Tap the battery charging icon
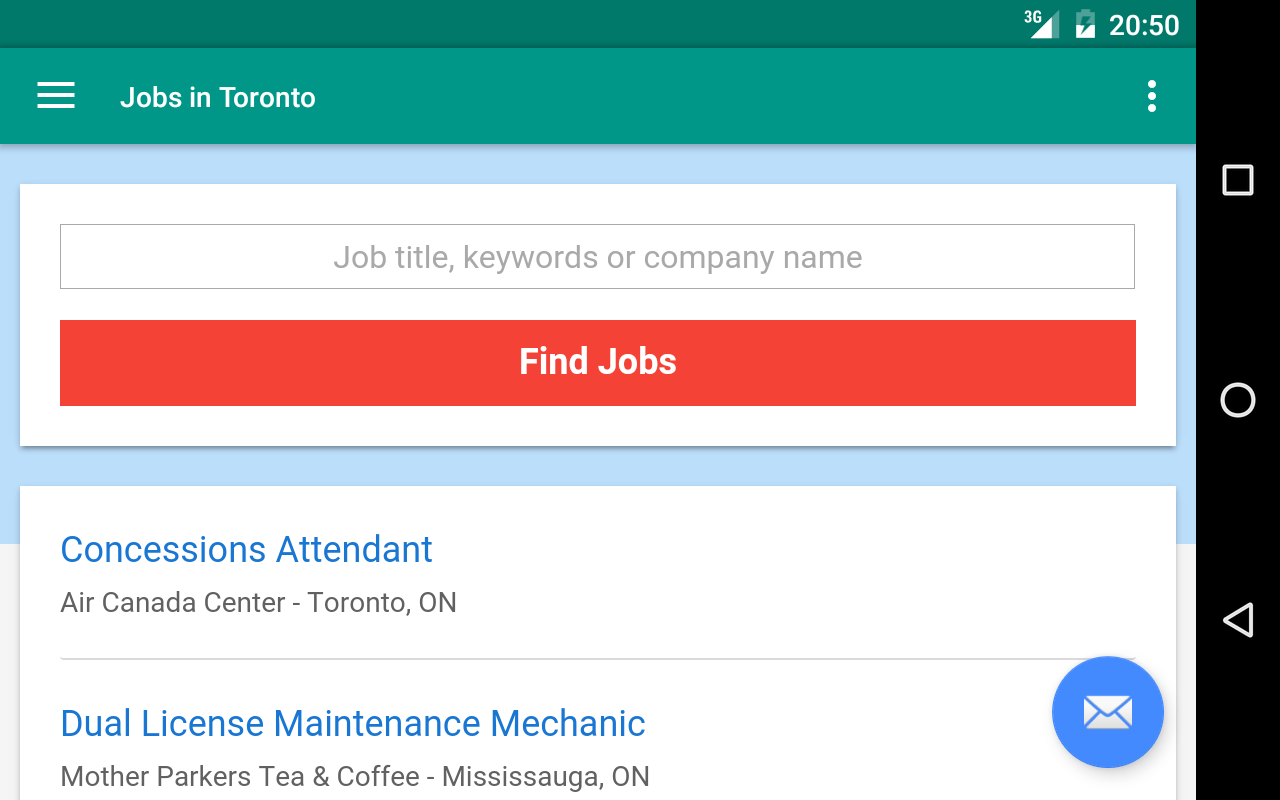 click(x=1085, y=23)
